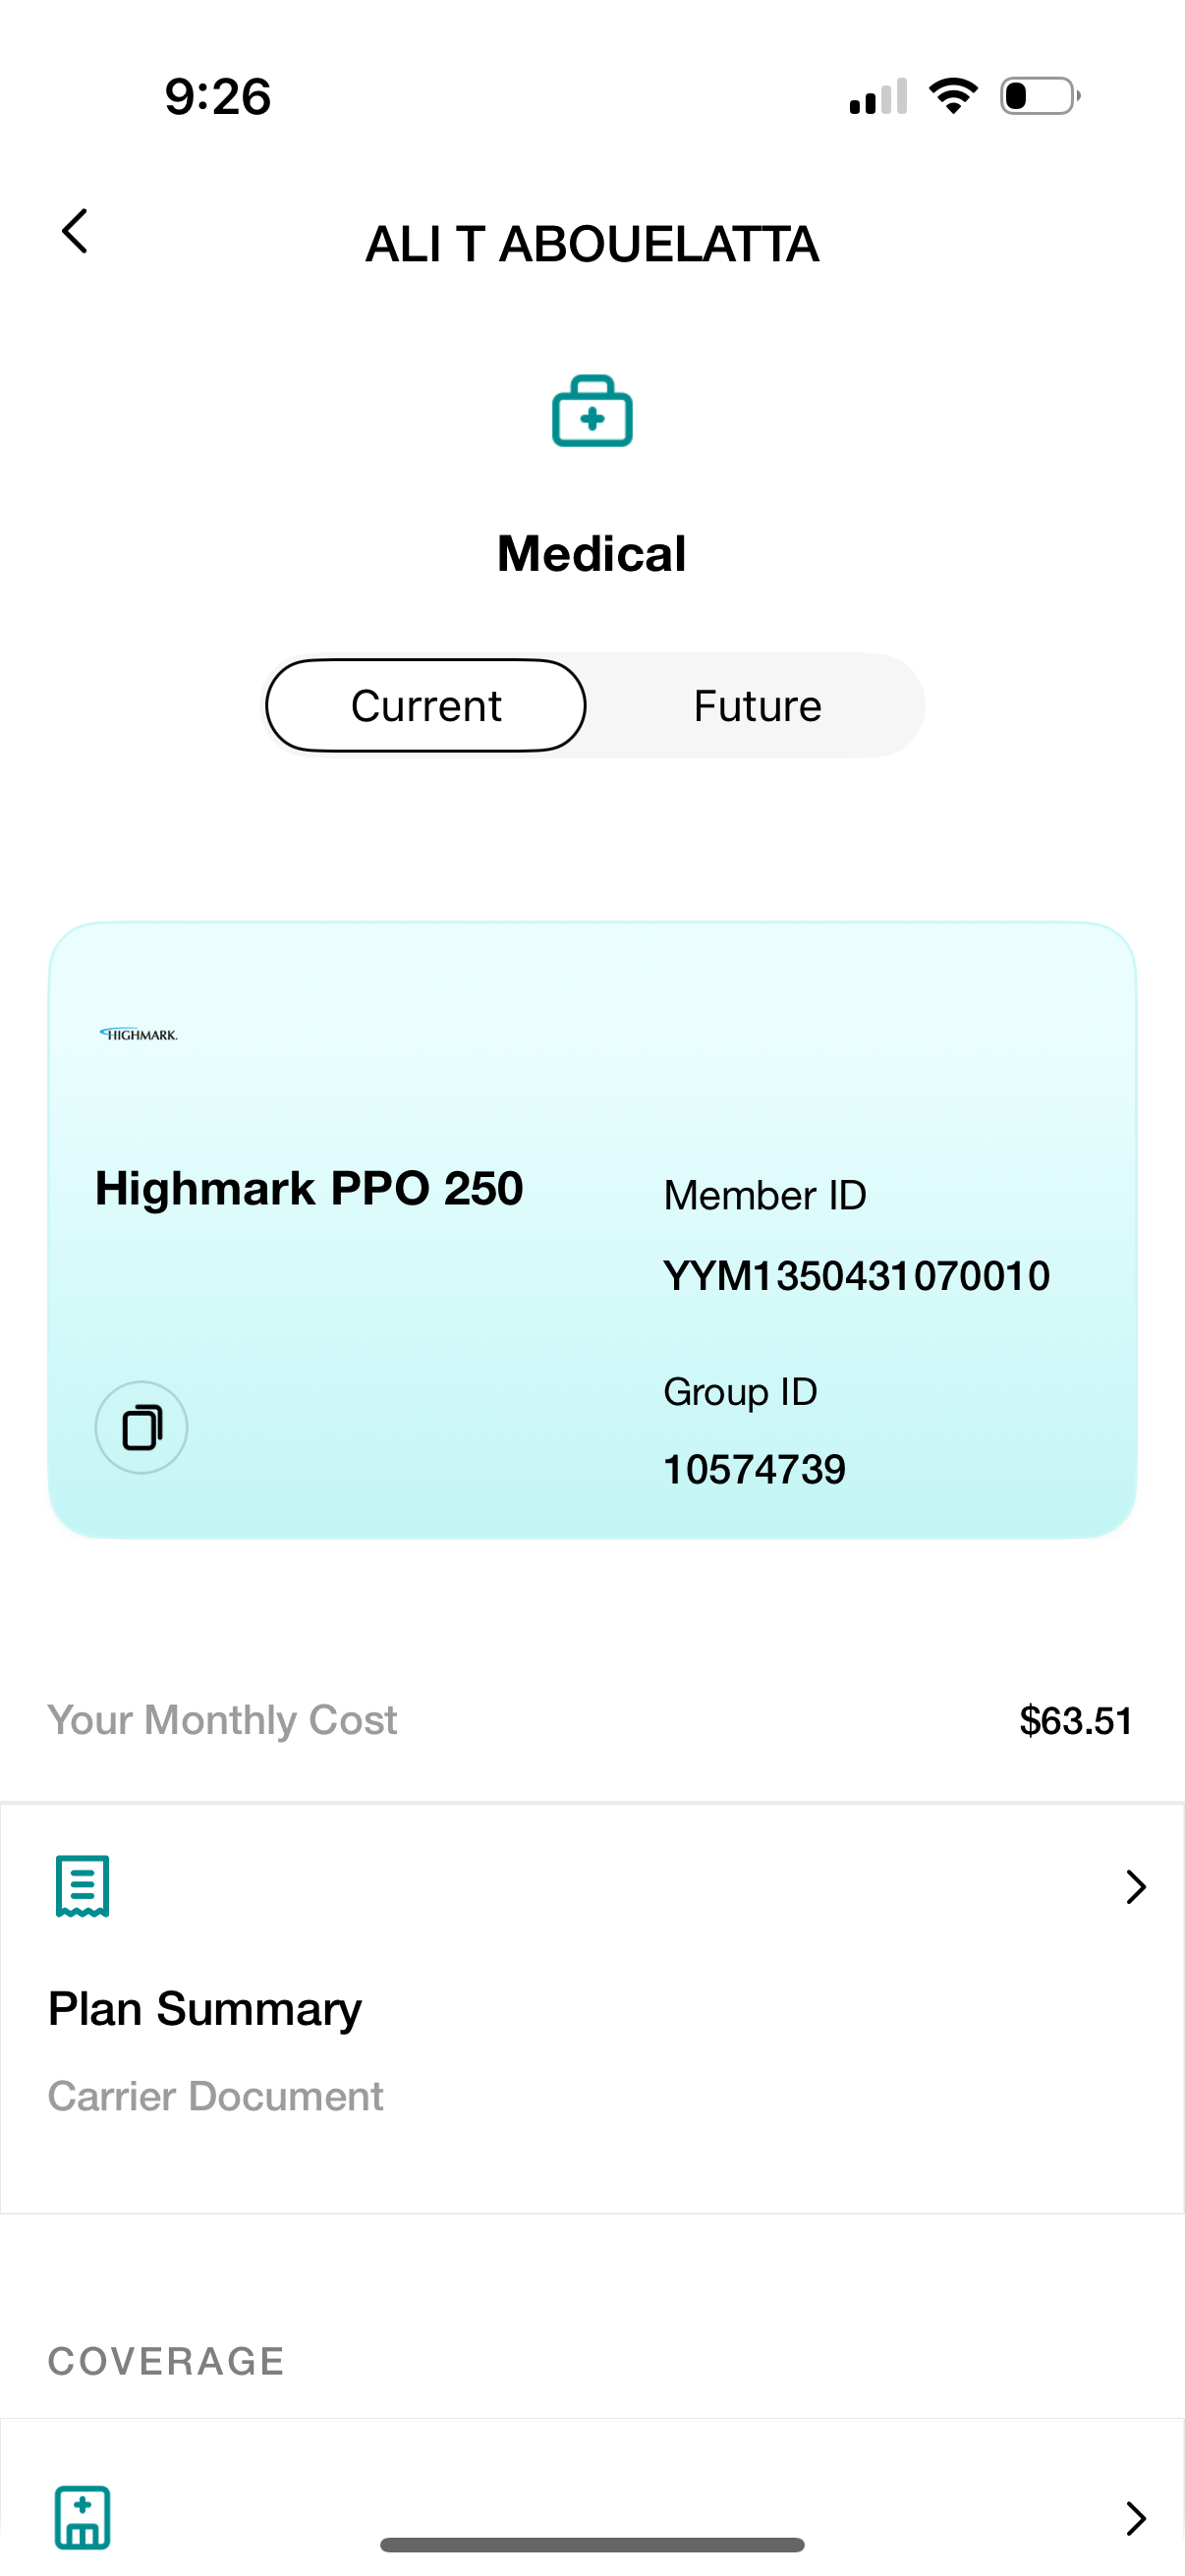The image size is (1185, 2576).
Task: Tap the home indicator bar
Action: (592, 2545)
